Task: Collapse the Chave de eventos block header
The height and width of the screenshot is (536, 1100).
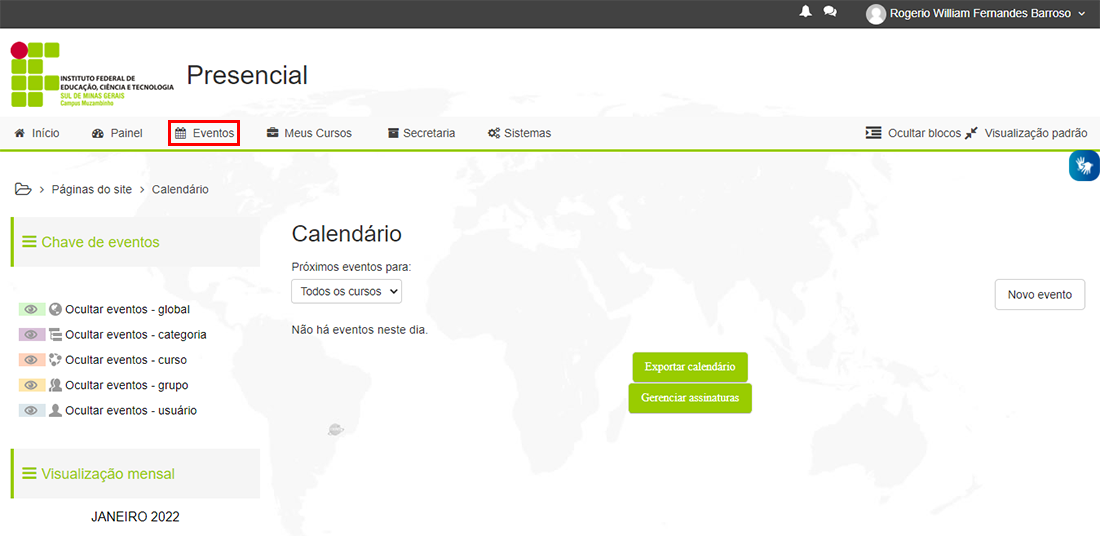Action: (x=135, y=242)
